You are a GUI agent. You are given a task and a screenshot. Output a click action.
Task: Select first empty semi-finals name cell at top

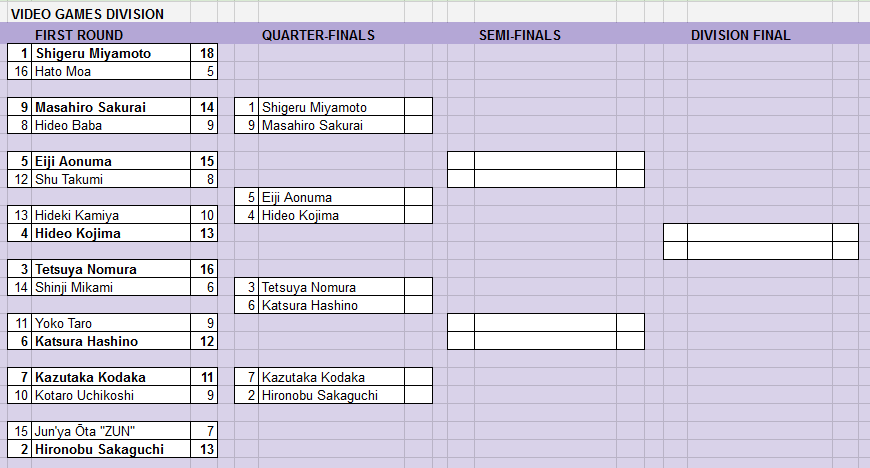[x=545, y=161]
